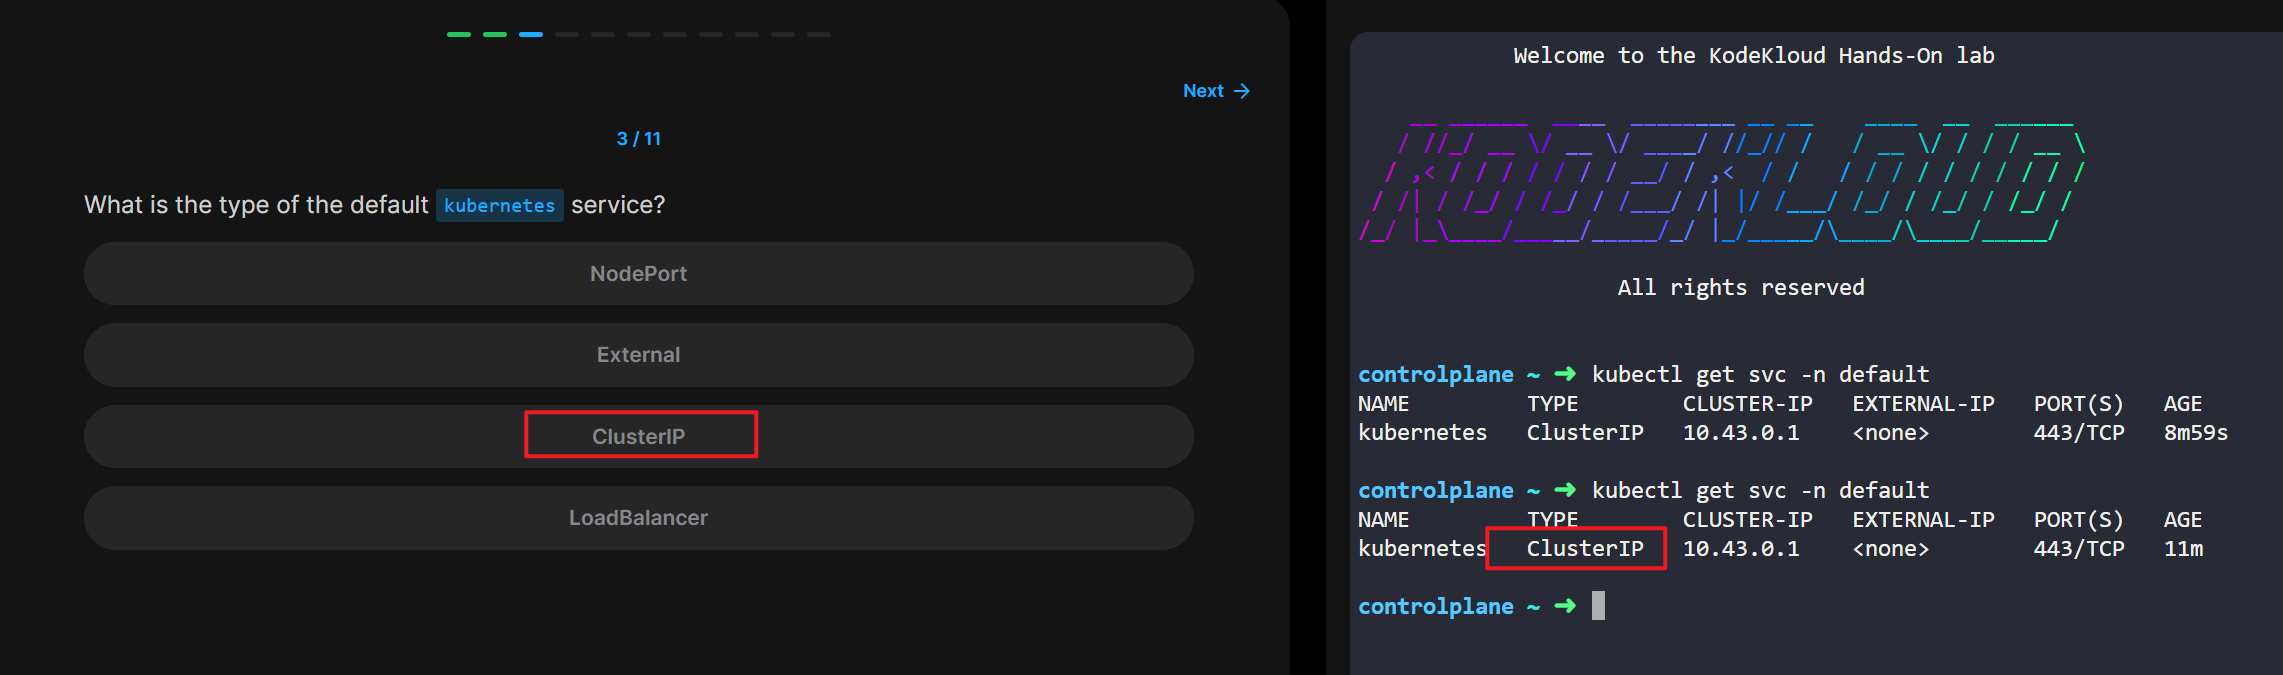The height and width of the screenshot is (675, 2283).
Task: Click the 11m age value in the terminal
Action: [x=2183, y=549]
